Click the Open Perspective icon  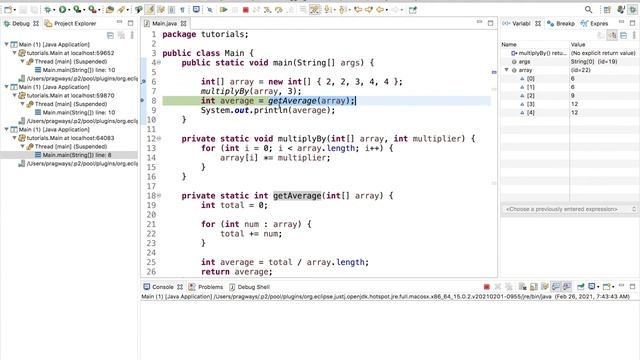pyautogui.click(x=607, y=10)
